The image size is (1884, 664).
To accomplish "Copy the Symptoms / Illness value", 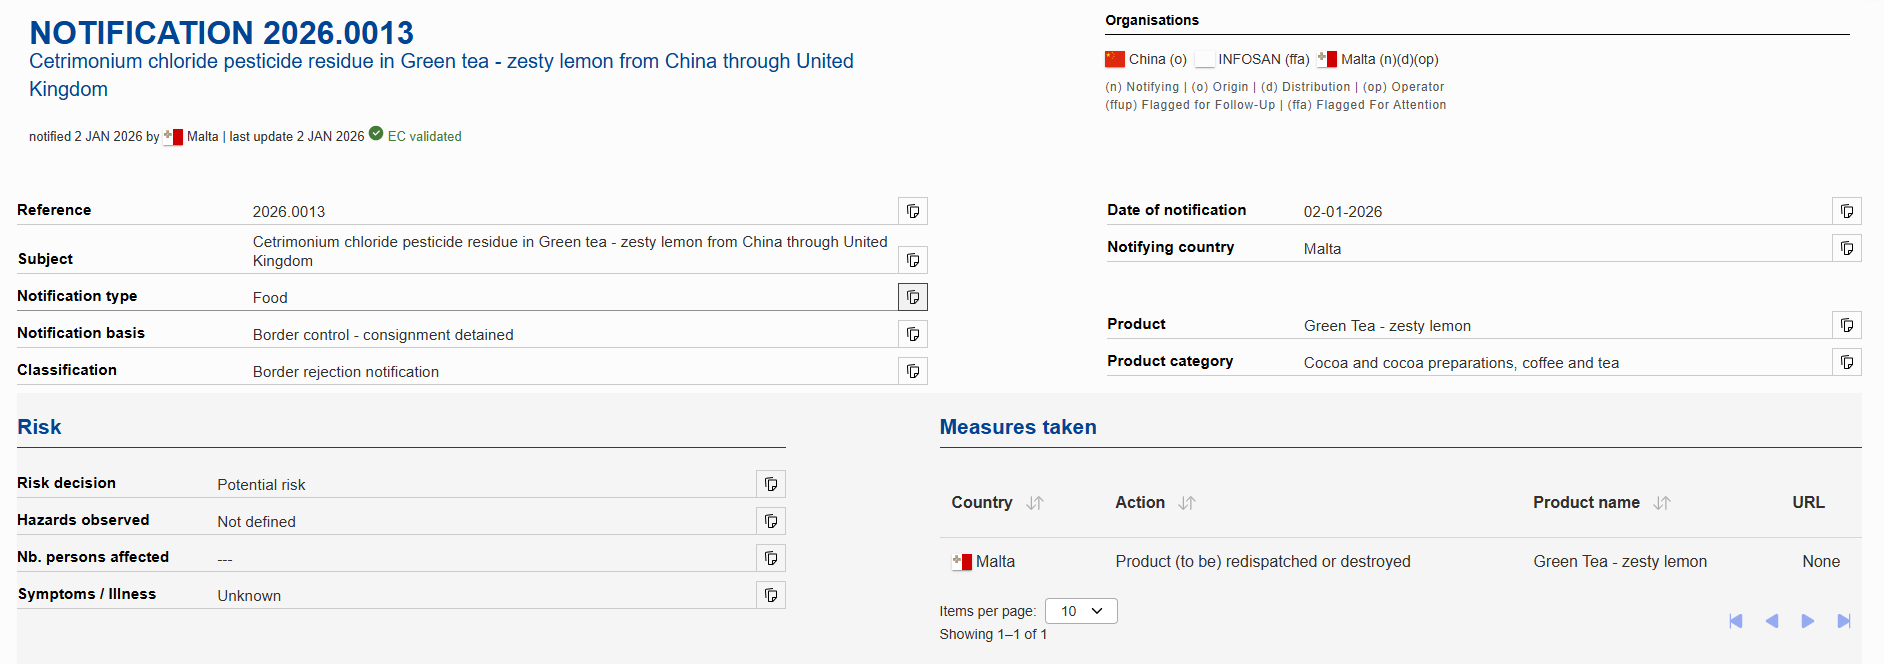I will [x=771, y=595].
